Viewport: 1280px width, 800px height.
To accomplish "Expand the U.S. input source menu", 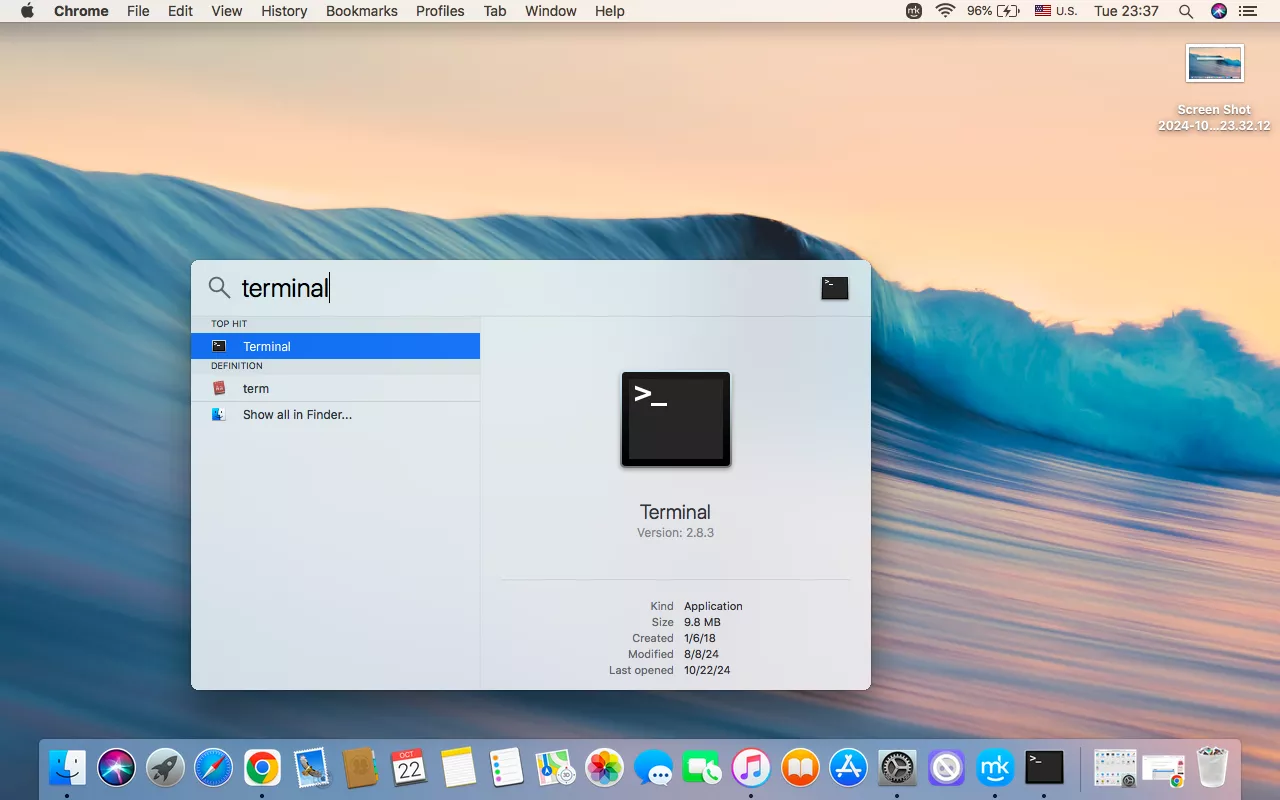I will [1056, 11].
